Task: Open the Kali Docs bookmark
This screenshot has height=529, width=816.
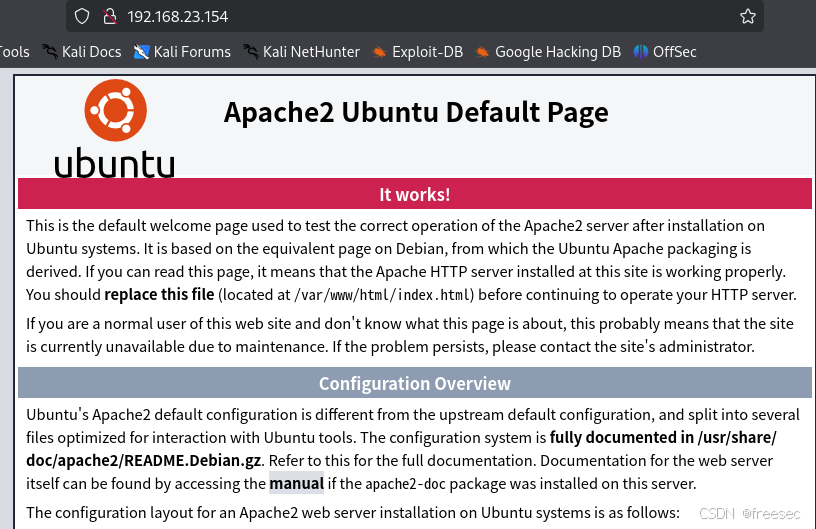Action: coord(82,52)
